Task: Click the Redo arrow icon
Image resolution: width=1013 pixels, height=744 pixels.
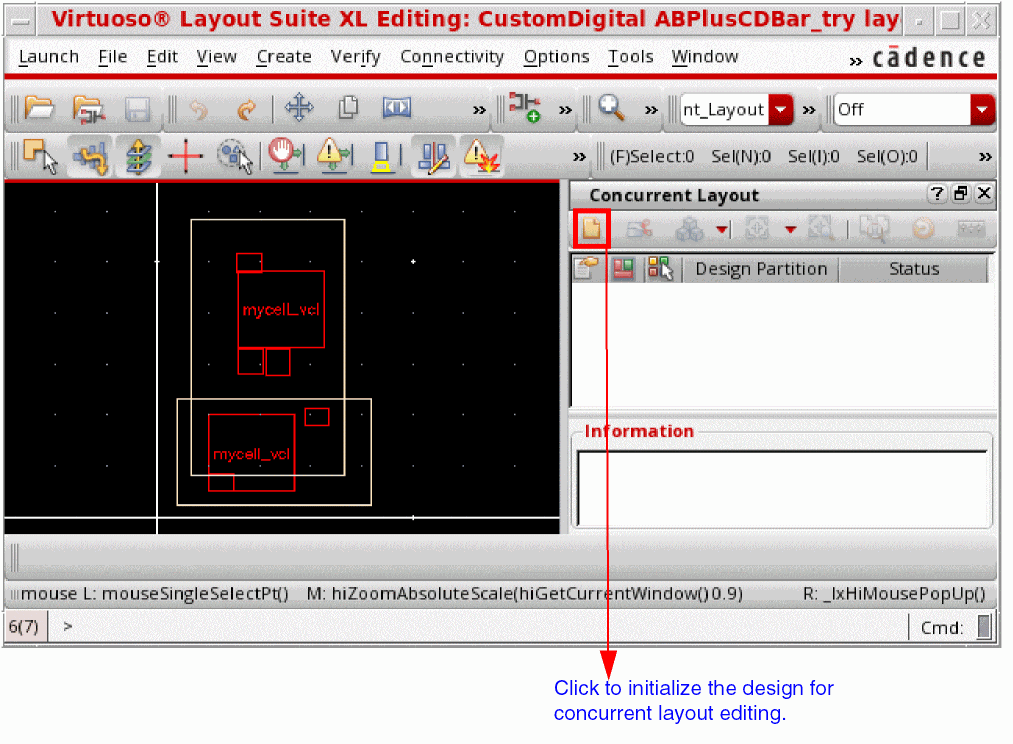Action: (x=246, y=110)
